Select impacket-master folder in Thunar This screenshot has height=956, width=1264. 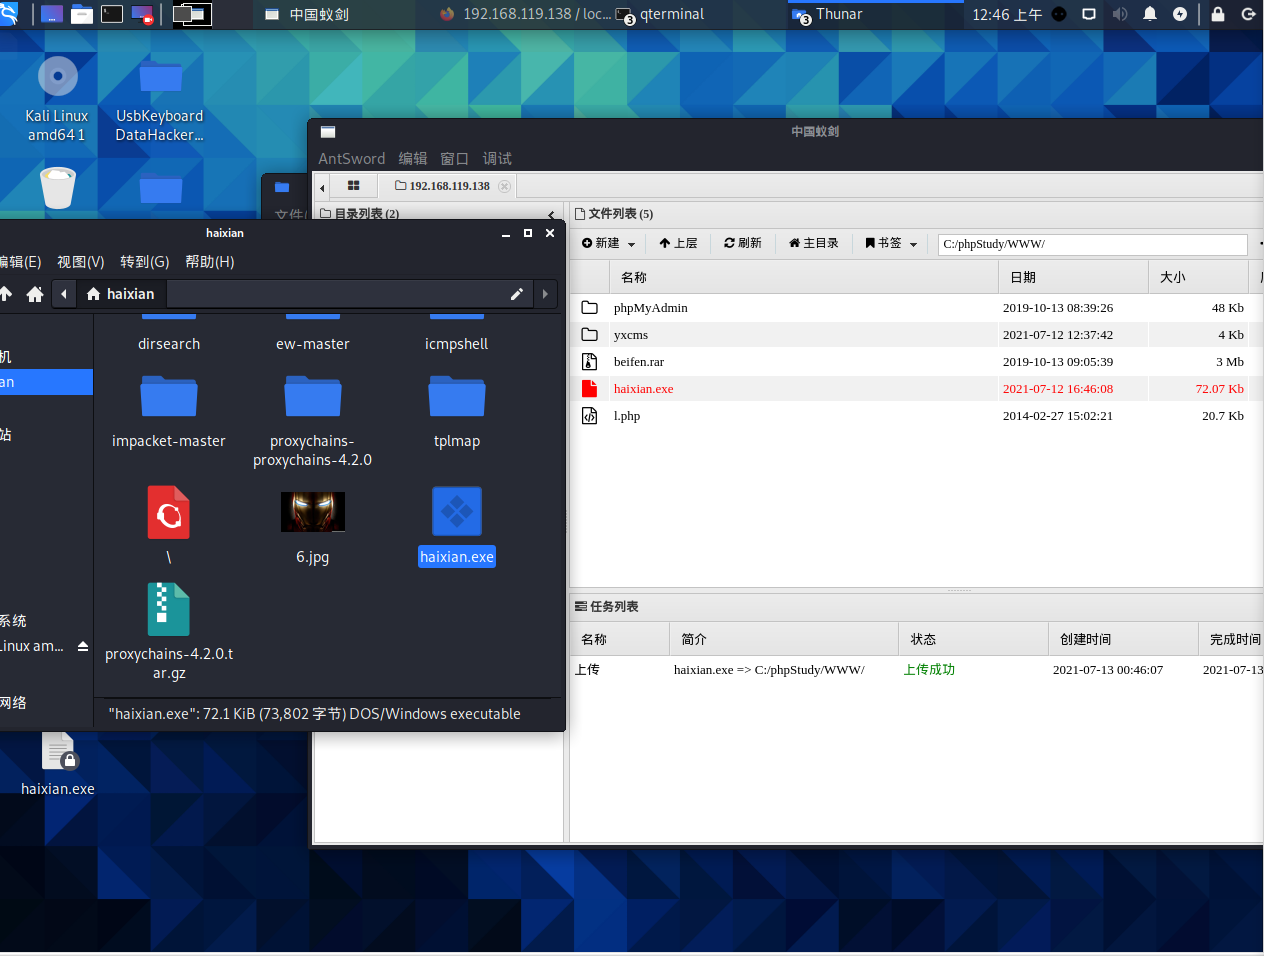tap(169, 412)
